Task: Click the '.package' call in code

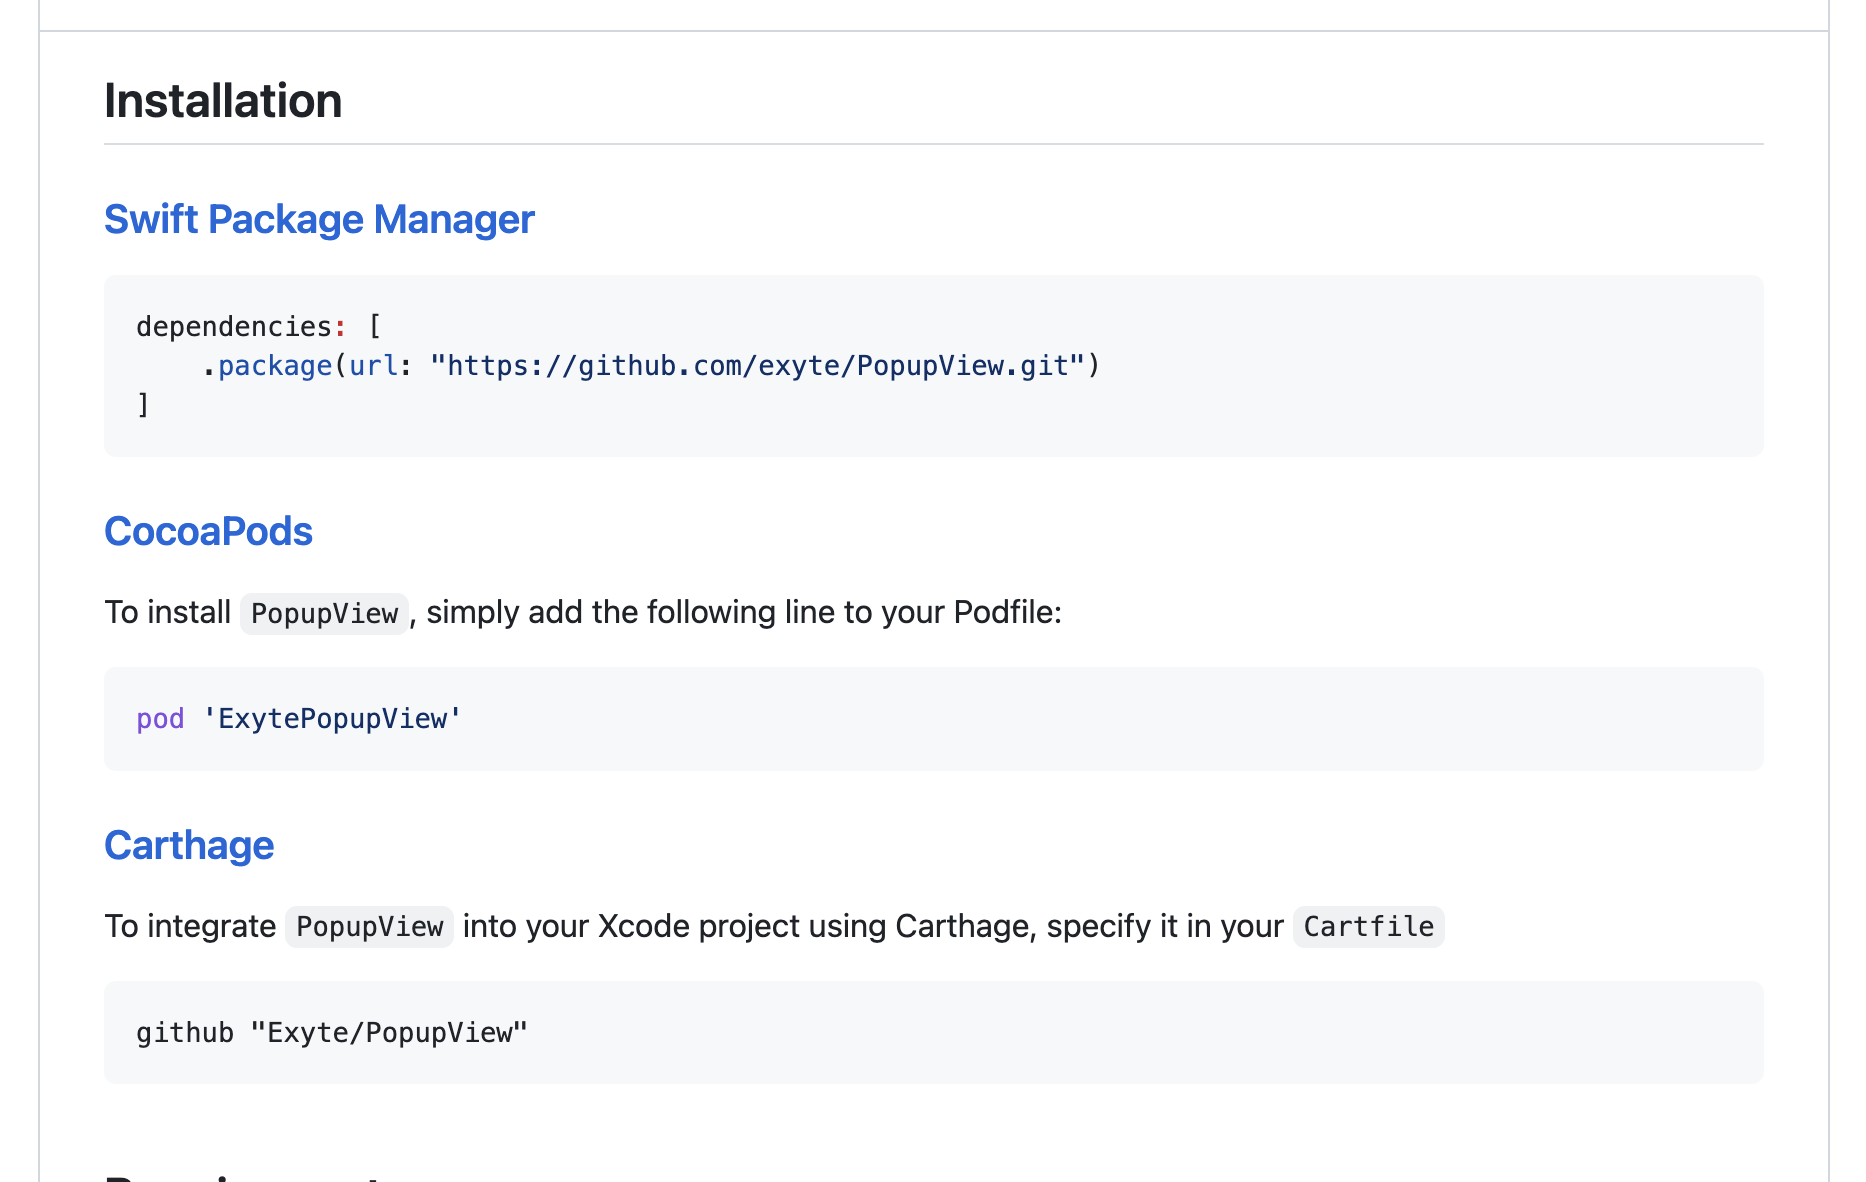Action: [268, 366]
